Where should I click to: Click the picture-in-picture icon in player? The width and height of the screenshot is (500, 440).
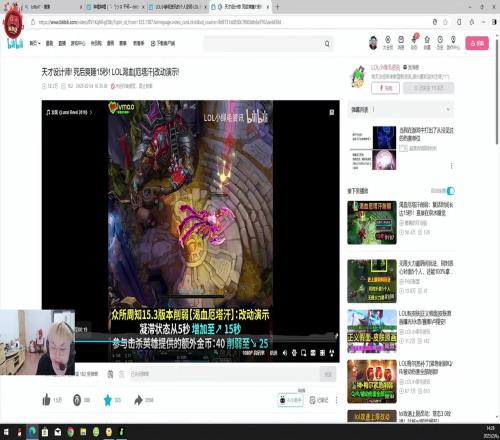coord(303,353)
